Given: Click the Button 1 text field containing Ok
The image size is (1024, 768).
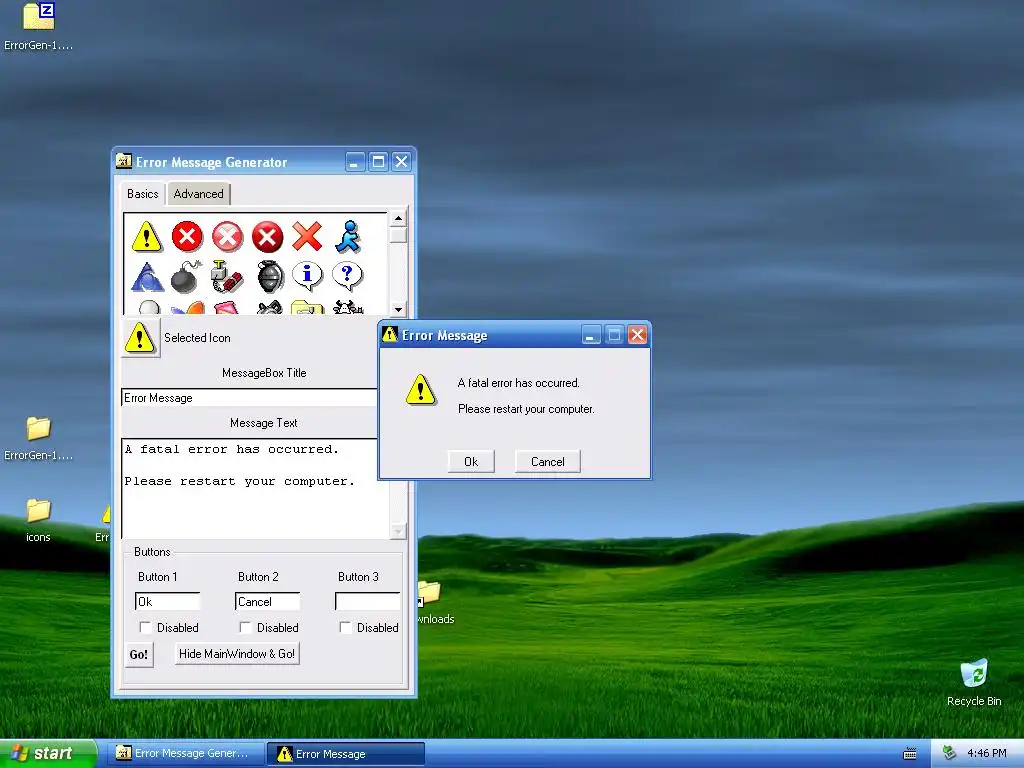Looking at the screenshot, I should (167, 601).
